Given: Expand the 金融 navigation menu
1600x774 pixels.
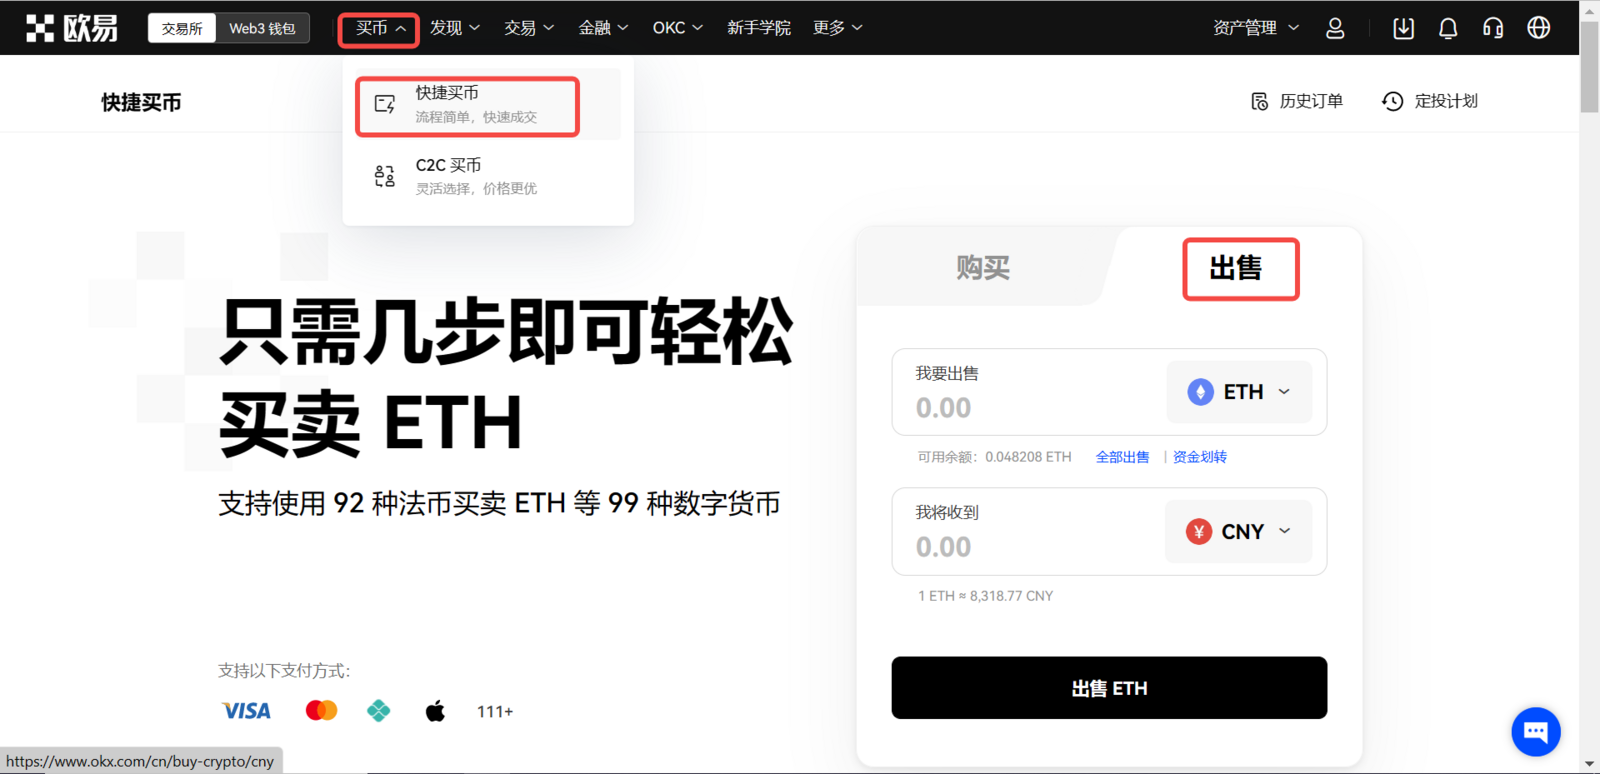Looking at the screenshot, I should pos(603,28).
